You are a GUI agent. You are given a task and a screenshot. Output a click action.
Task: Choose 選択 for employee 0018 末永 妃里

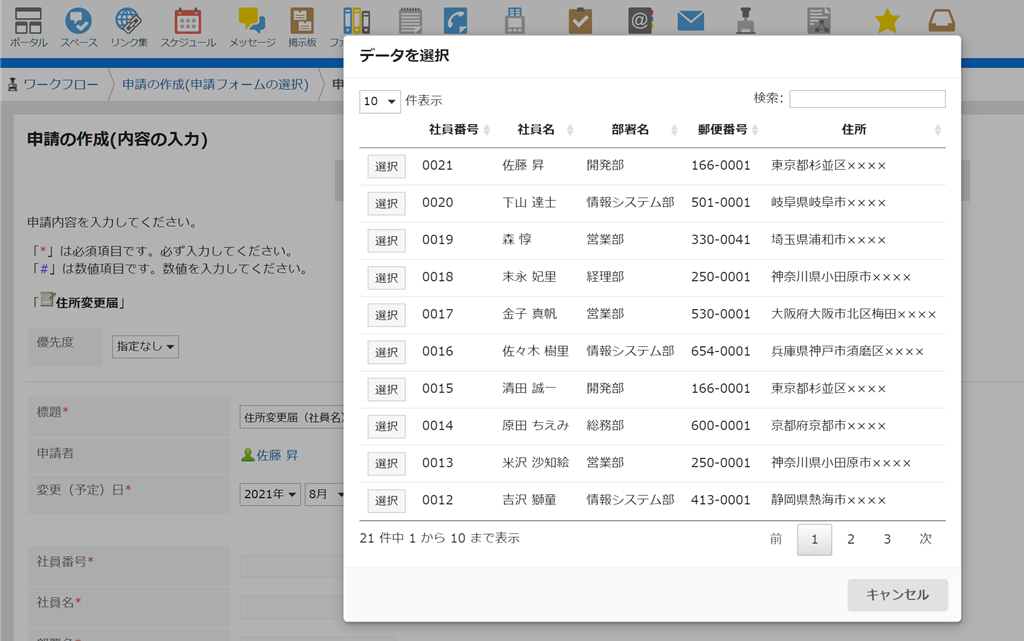(x=387, y=278)
